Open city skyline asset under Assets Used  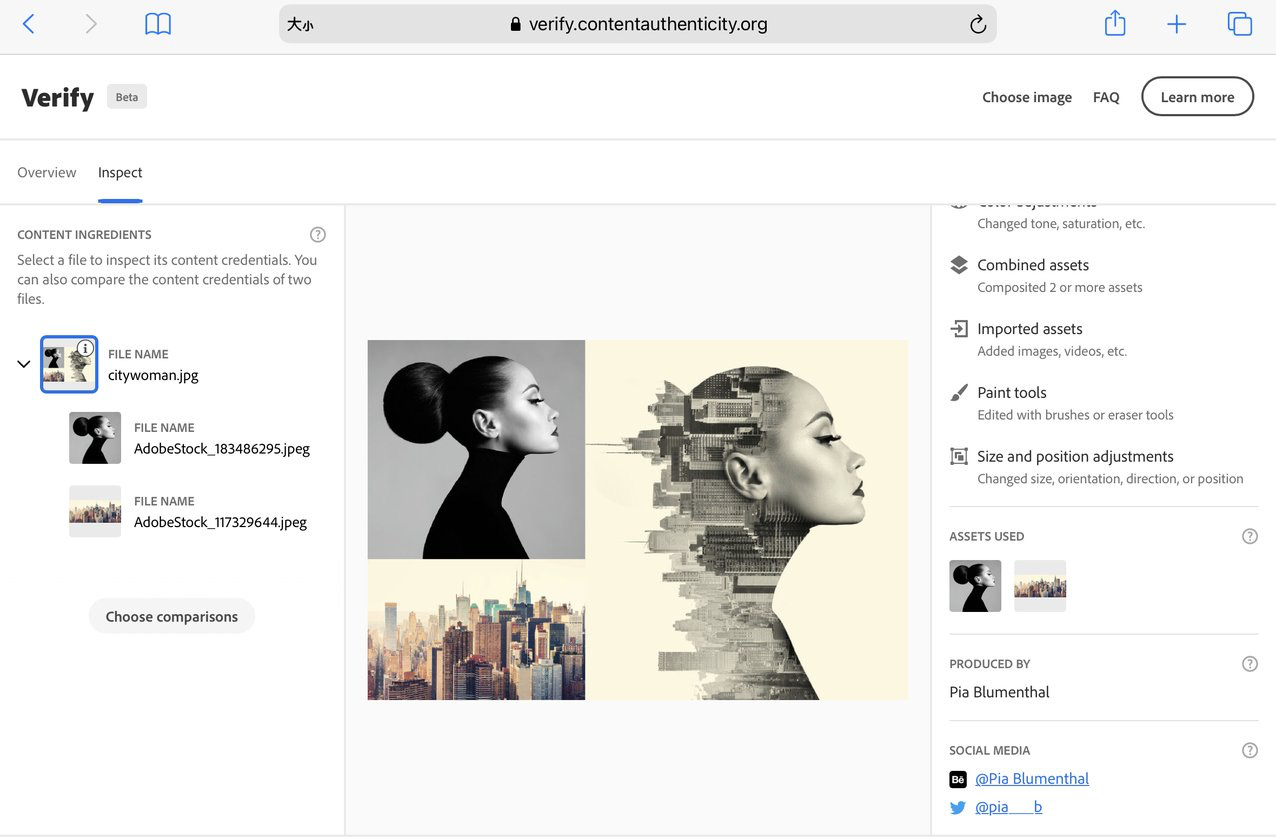pyautogui.click(x=1040, y=586)
